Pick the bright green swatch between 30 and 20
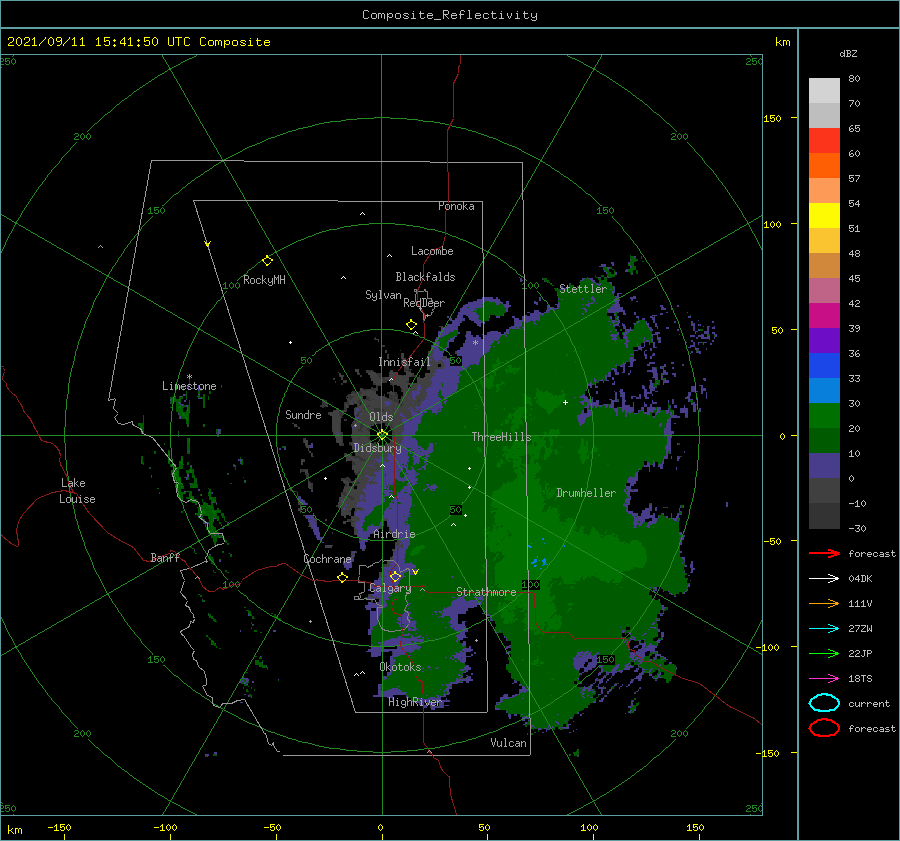Image resolution: width=900 pixels, height=841 pixels. pos(824,415)
